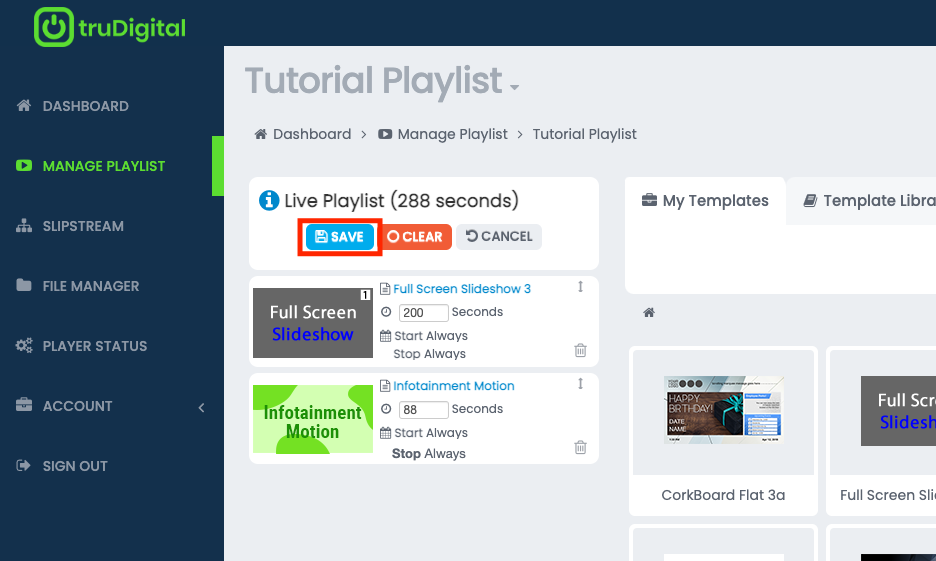Open the Slipstream section
The width and height of the screenshot is (936, 561).
tap(83, 226)
